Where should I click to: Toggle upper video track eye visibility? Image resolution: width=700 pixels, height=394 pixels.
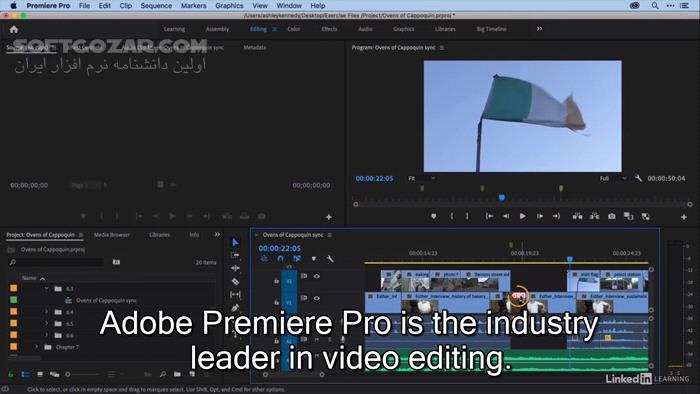[317, 276]
